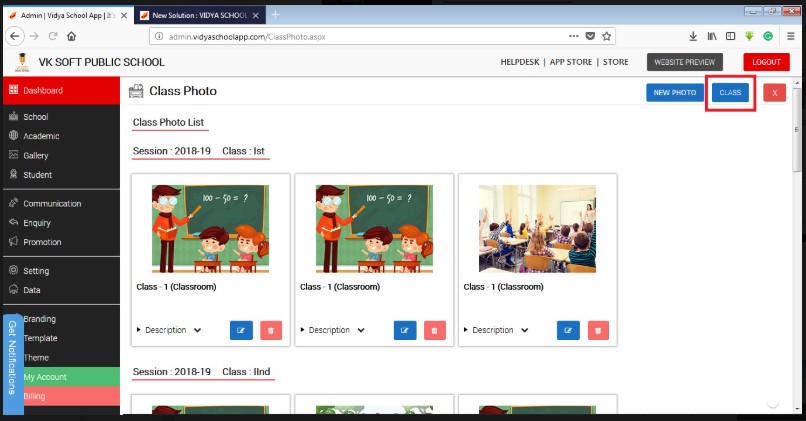Viewport: 806px width, 421px height.
Task: Open My Account in the sidebar
Action: pyautogui.click(x=71, y=377)
